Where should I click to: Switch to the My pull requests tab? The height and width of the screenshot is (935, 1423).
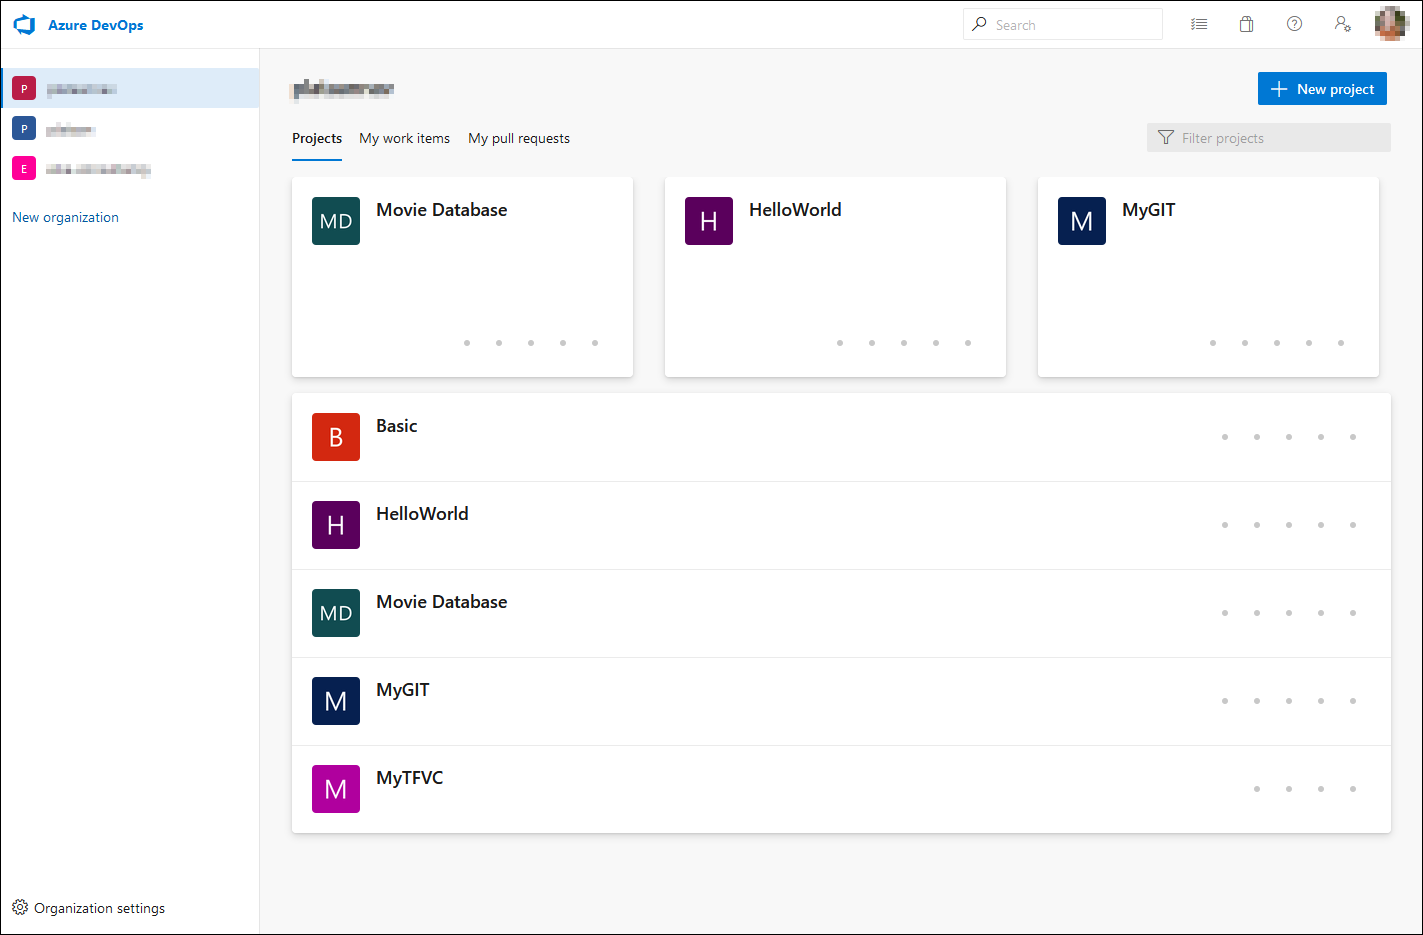[x=519, y=138]
